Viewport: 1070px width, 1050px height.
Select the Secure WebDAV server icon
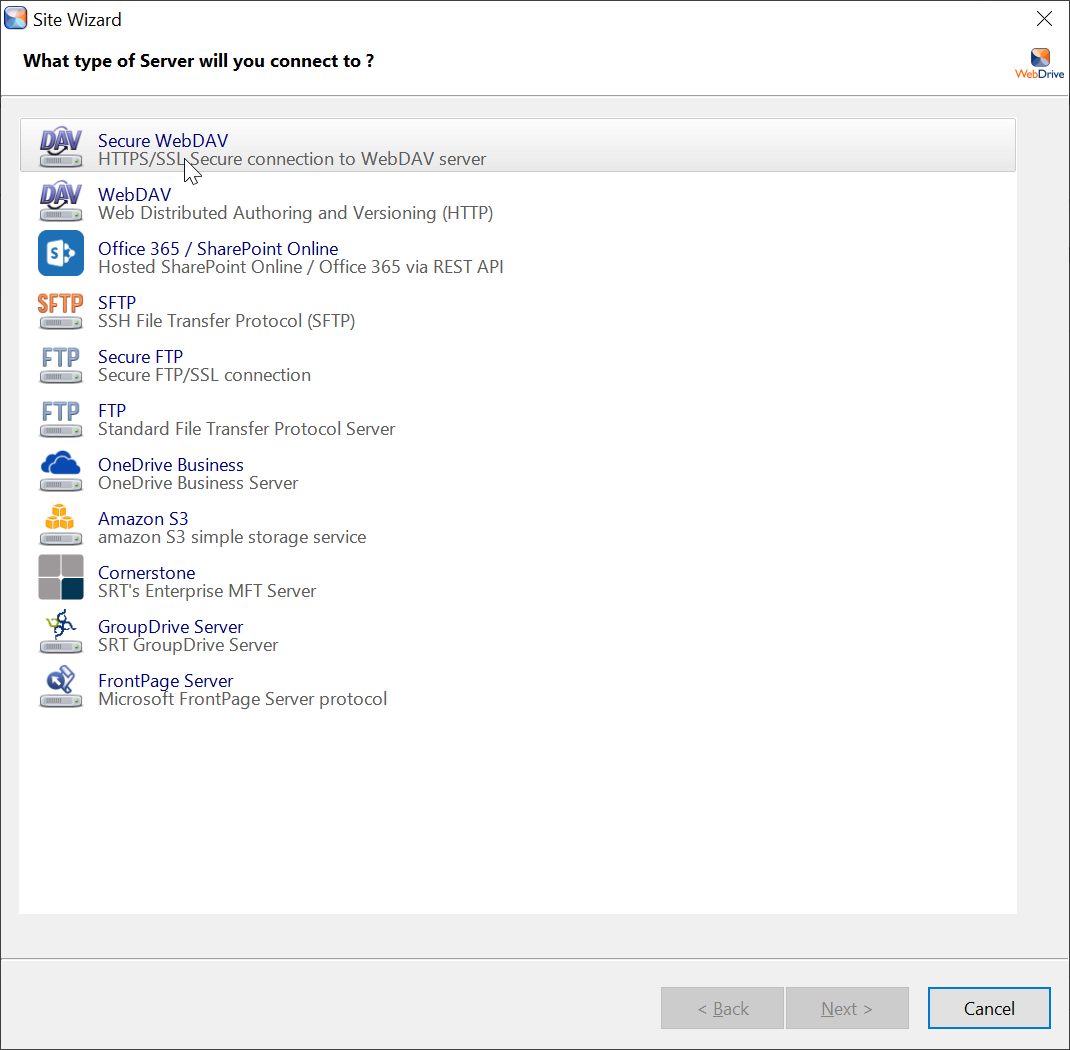pyautogui.click(x=61, y=146)
